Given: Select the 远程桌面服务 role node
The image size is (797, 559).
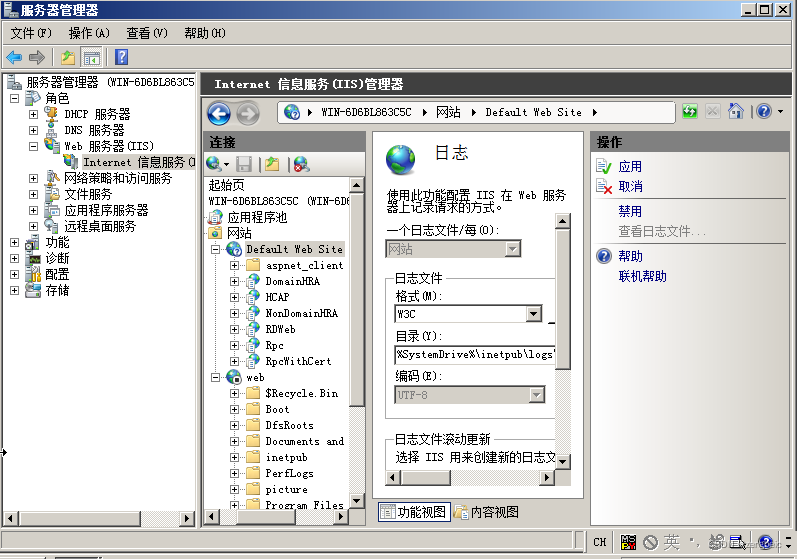Looking at the screenshot, I should (100, 226).
